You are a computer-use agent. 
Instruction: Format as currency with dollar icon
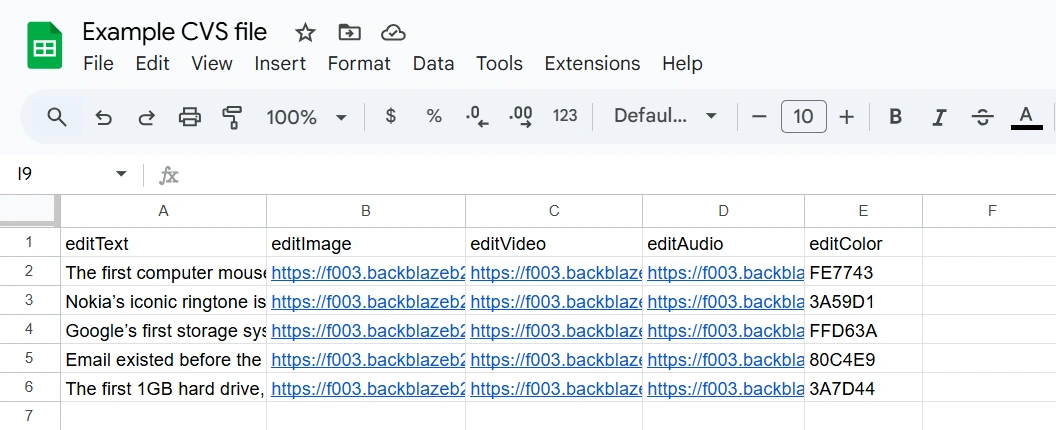[x=390, y=116]
